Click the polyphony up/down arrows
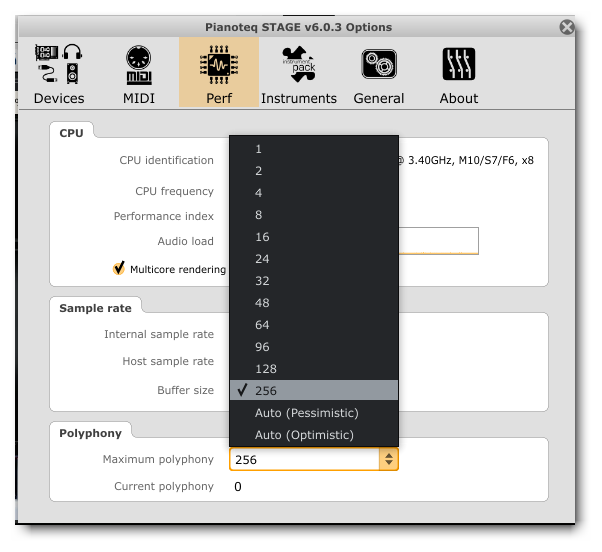The height and width of the screenshot is (552, 602). pos(389,459)
